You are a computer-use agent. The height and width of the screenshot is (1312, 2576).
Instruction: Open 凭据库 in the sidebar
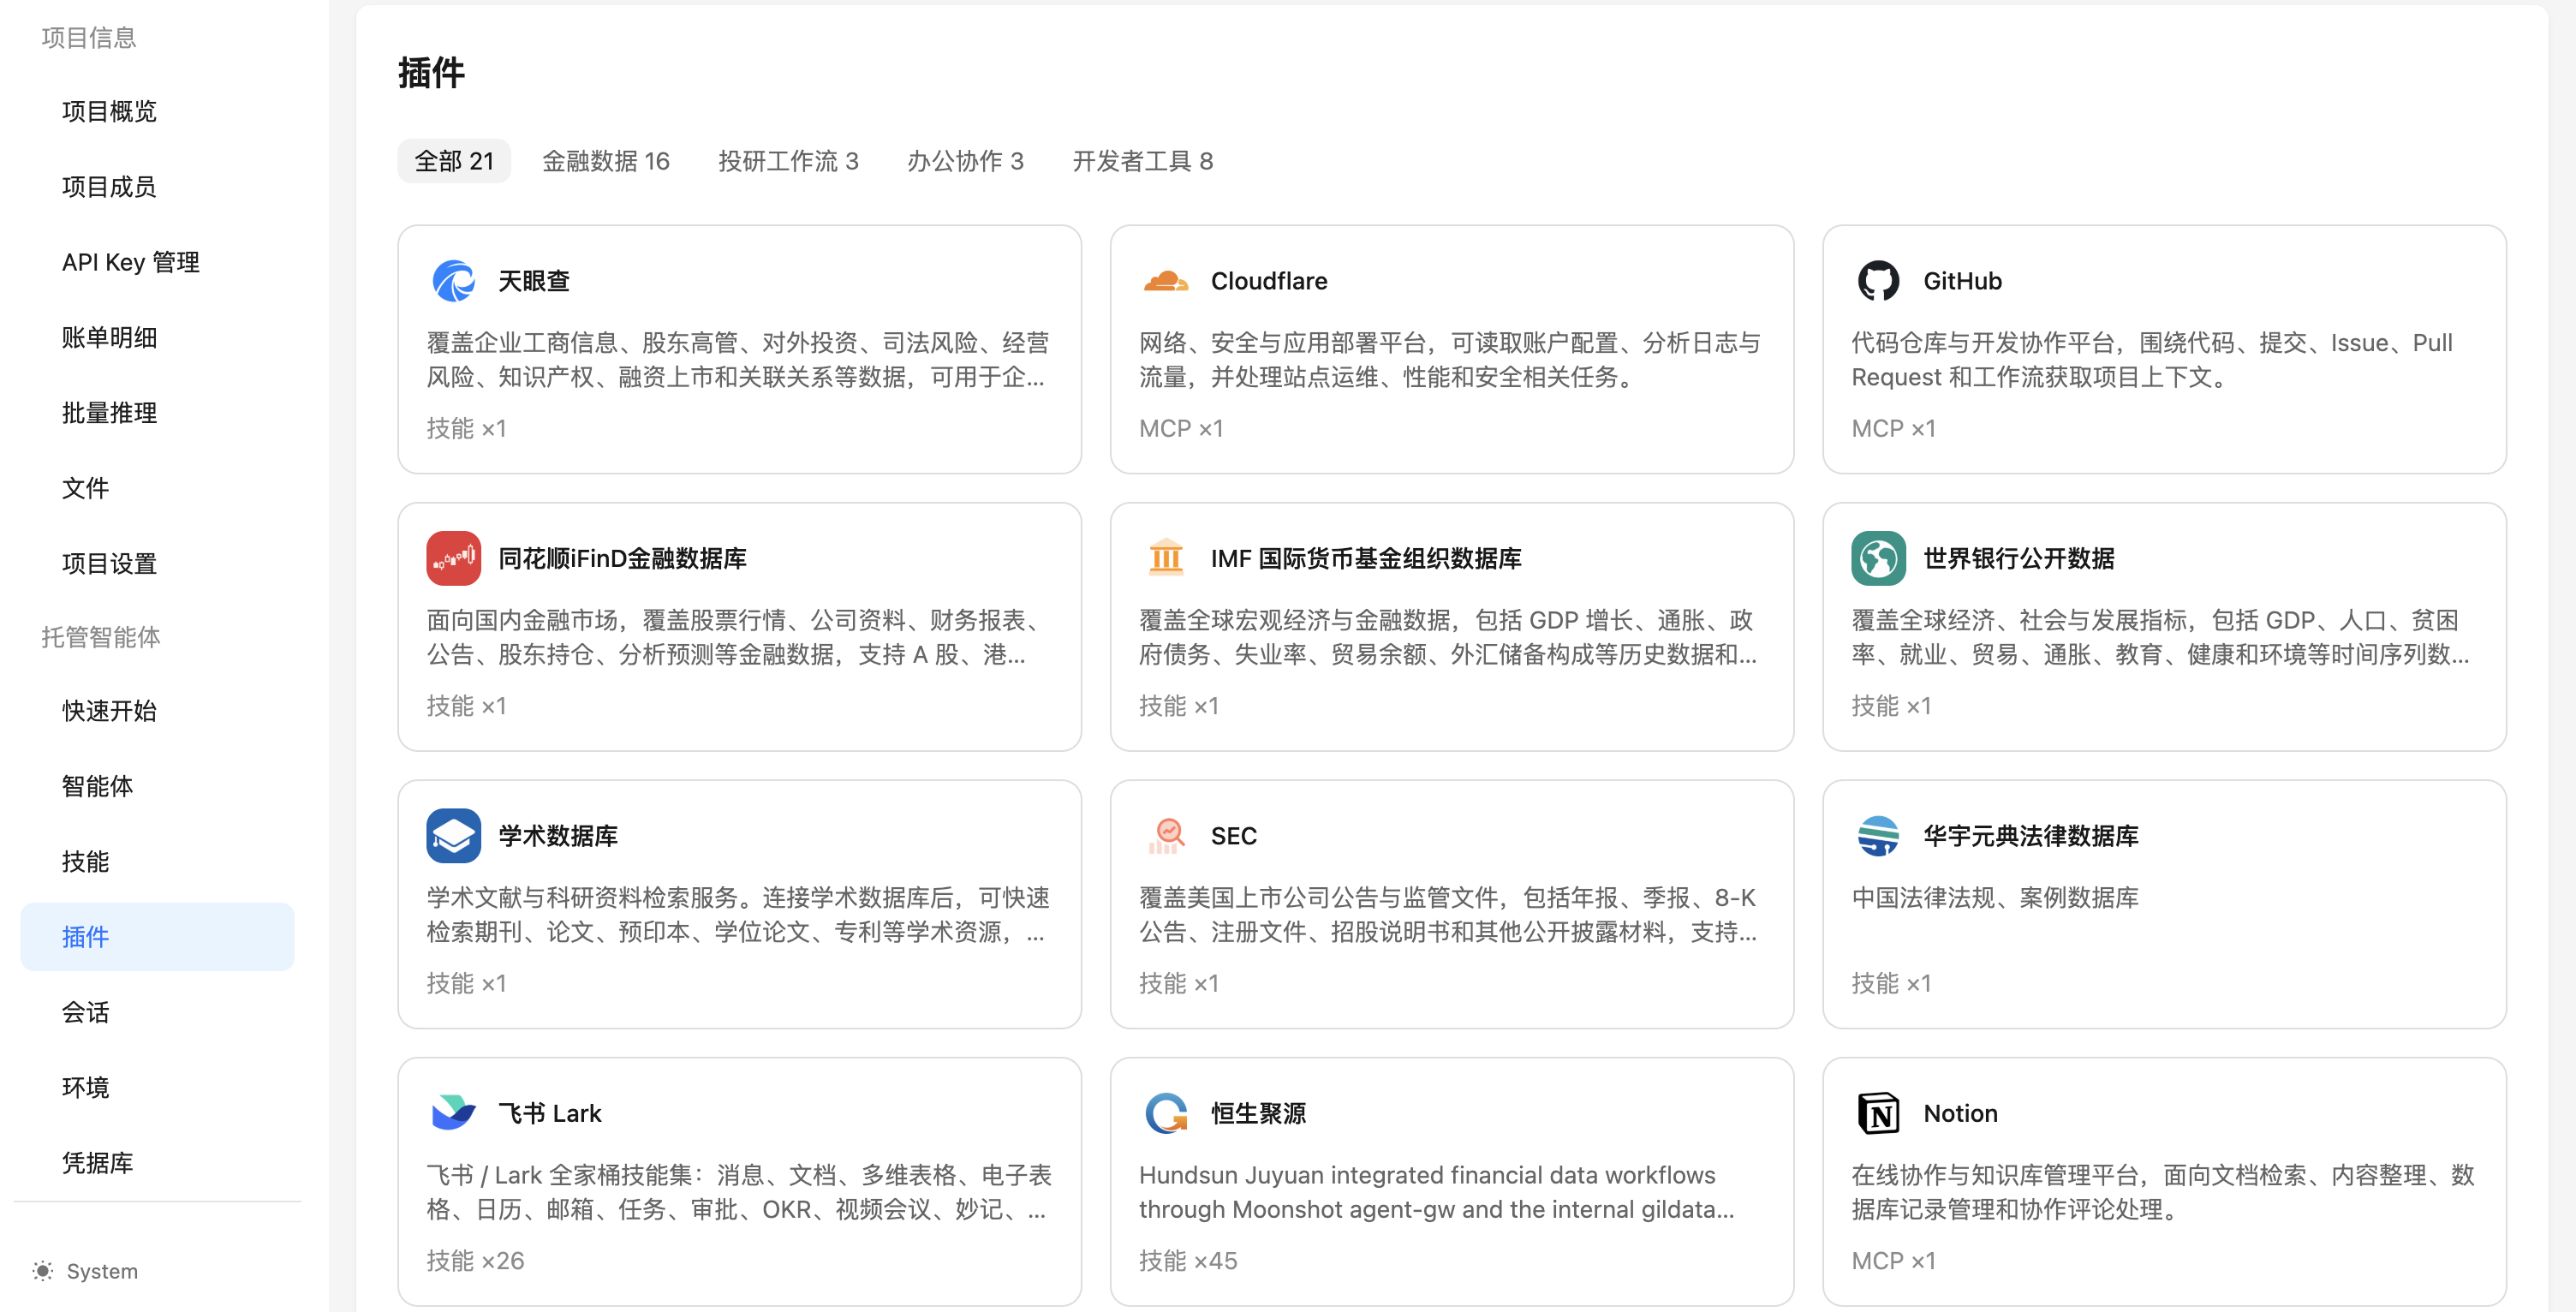tap(157, 1163)
